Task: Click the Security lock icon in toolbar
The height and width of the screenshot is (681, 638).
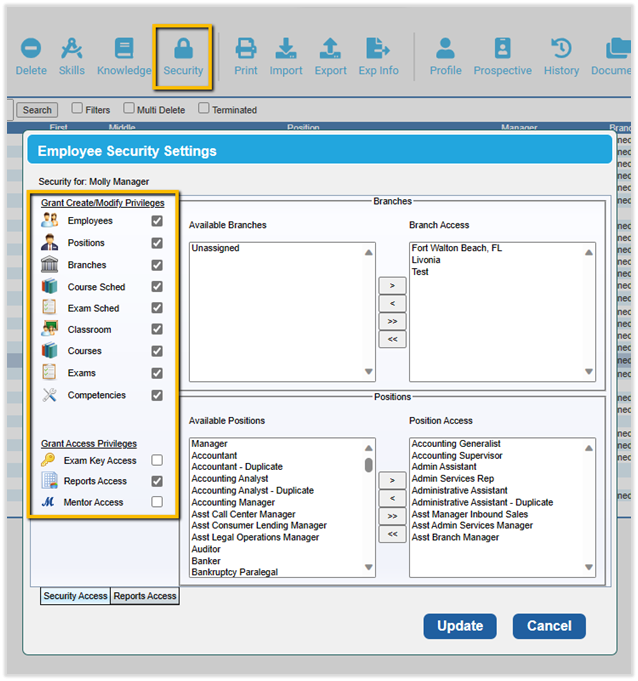Action: click(x=183, y=49)
